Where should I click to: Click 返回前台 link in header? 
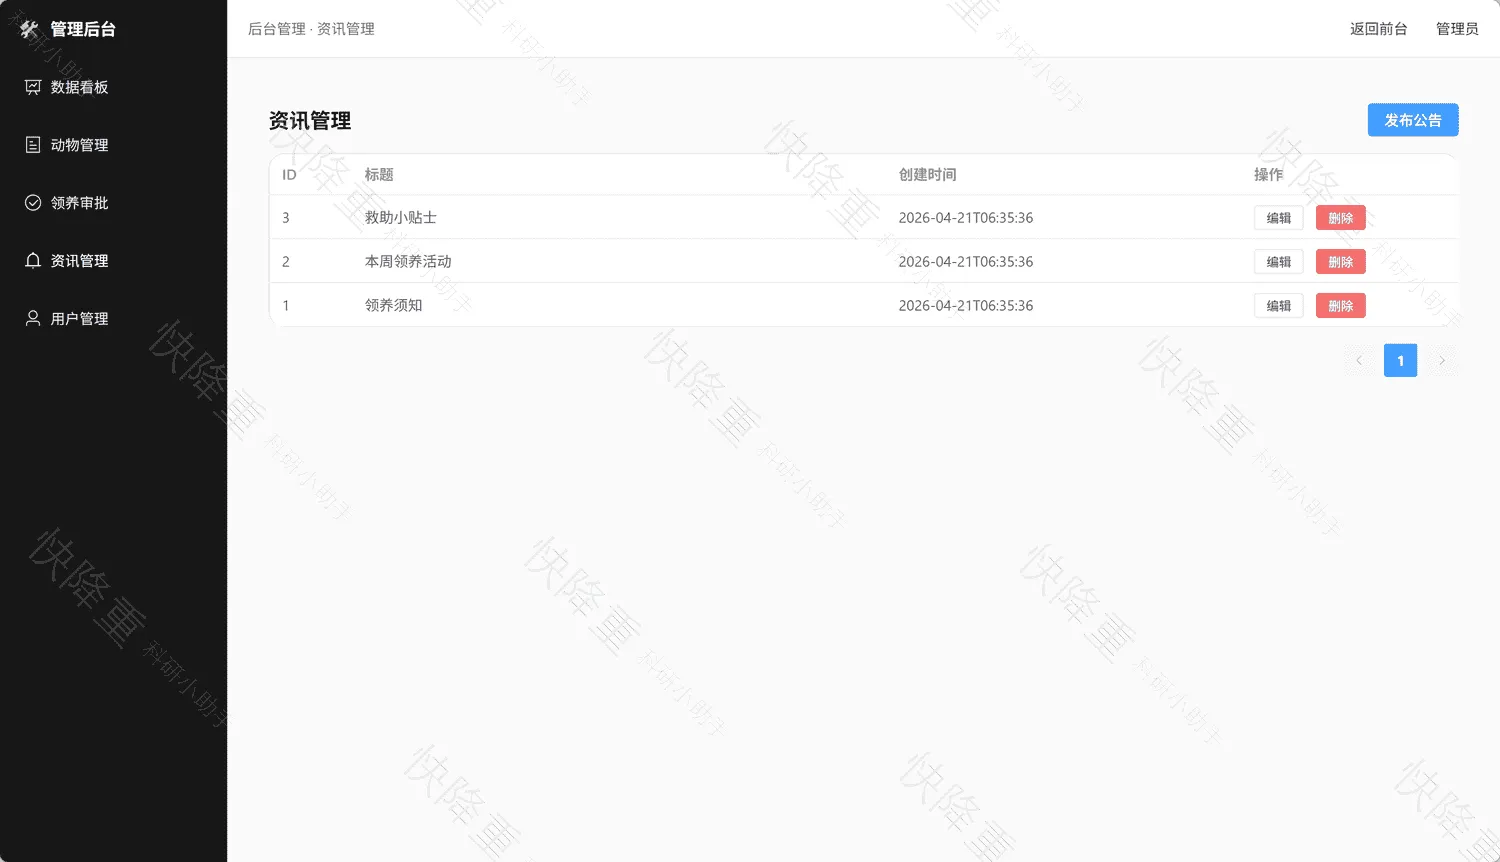[x=1378, y=29]
